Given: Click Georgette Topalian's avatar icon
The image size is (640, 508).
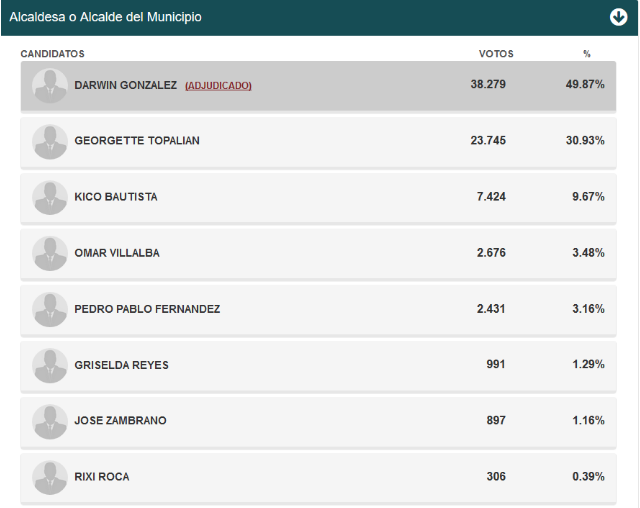Looking at the screenshot, I should coord(50,142).
